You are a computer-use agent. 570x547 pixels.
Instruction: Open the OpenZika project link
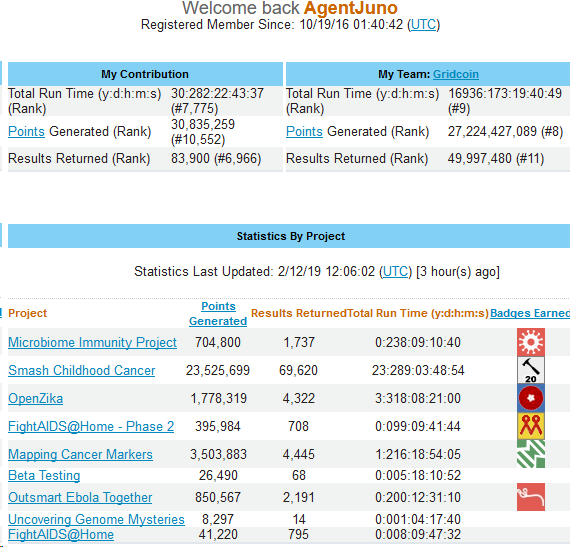[x=35, y=398]
